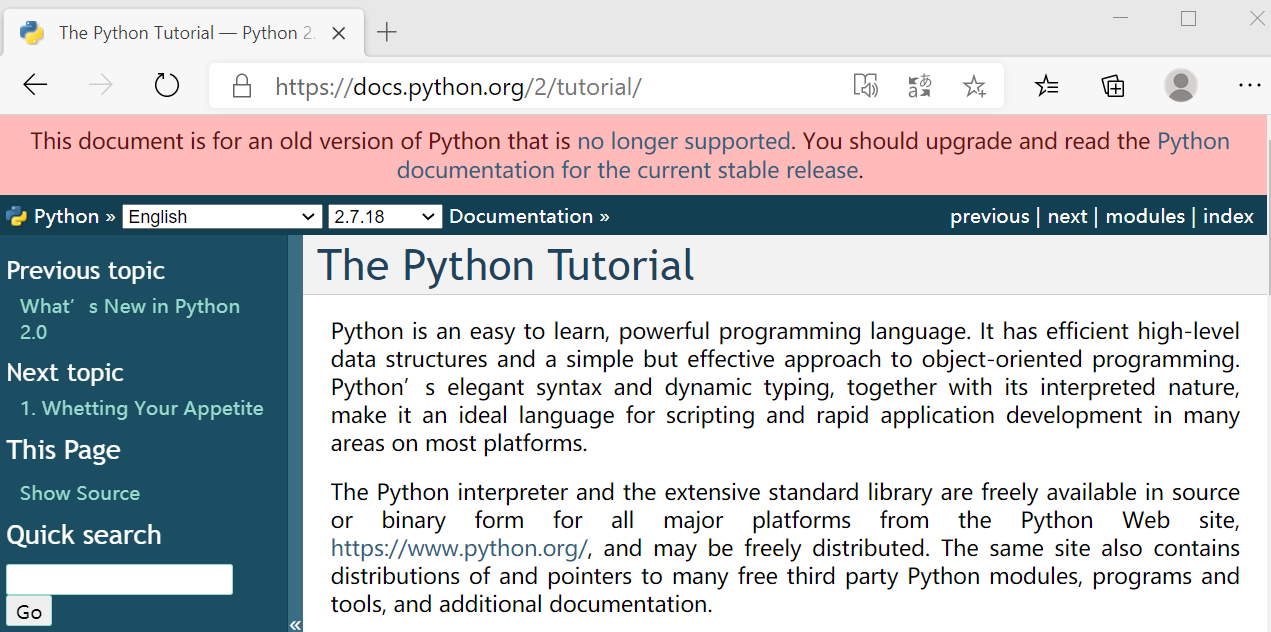Viewport: 1271px width, 632px height.
Task: Focus the Quick search text field
Action: (120, 579)
